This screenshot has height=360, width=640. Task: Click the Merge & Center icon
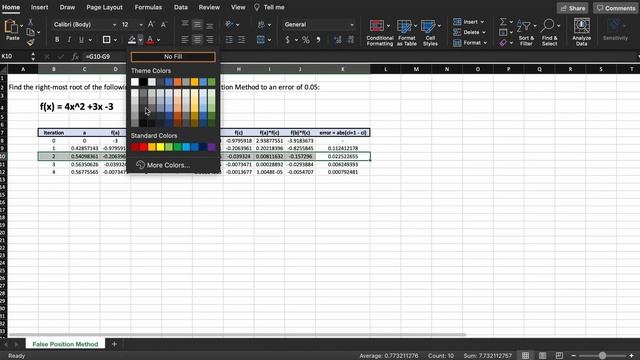tap(261, 40)
